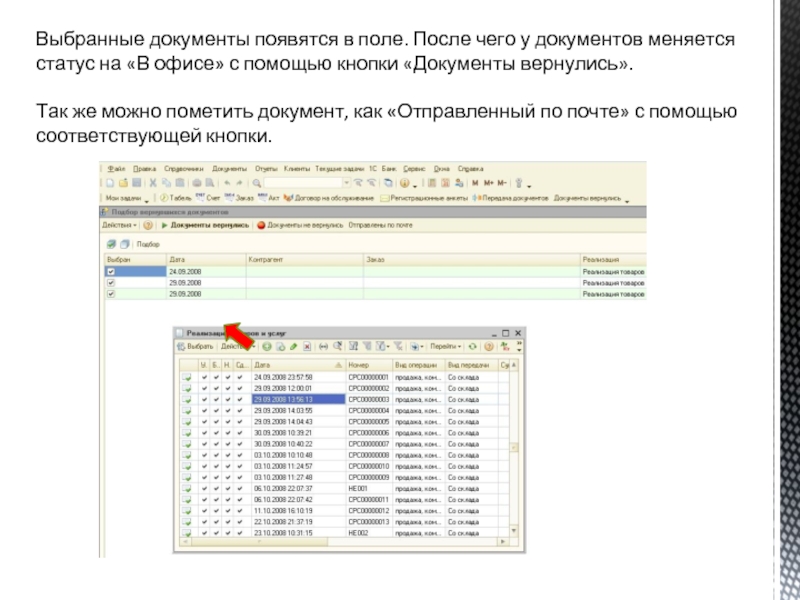Click the red delete-mark icon in Реализация toolbar
This screenshot has height=600, width=800.
pos(307,346)
